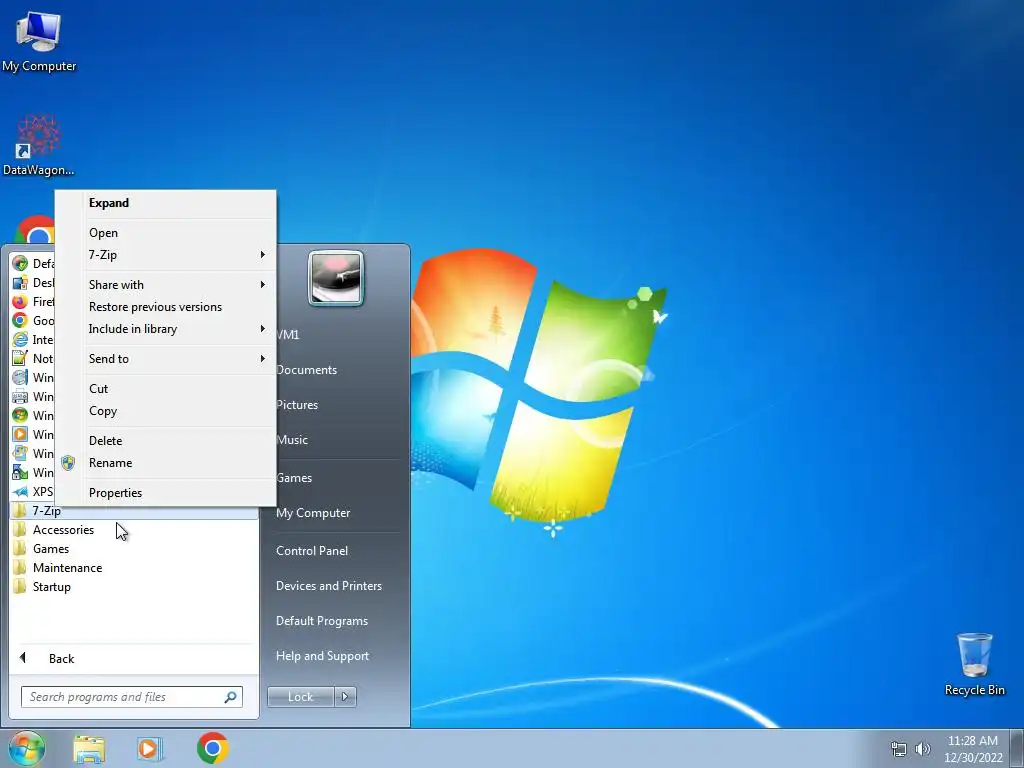Choose Copy from the context menu
This screenshot has width=1024, height=768.
click(x=166, y=411)
